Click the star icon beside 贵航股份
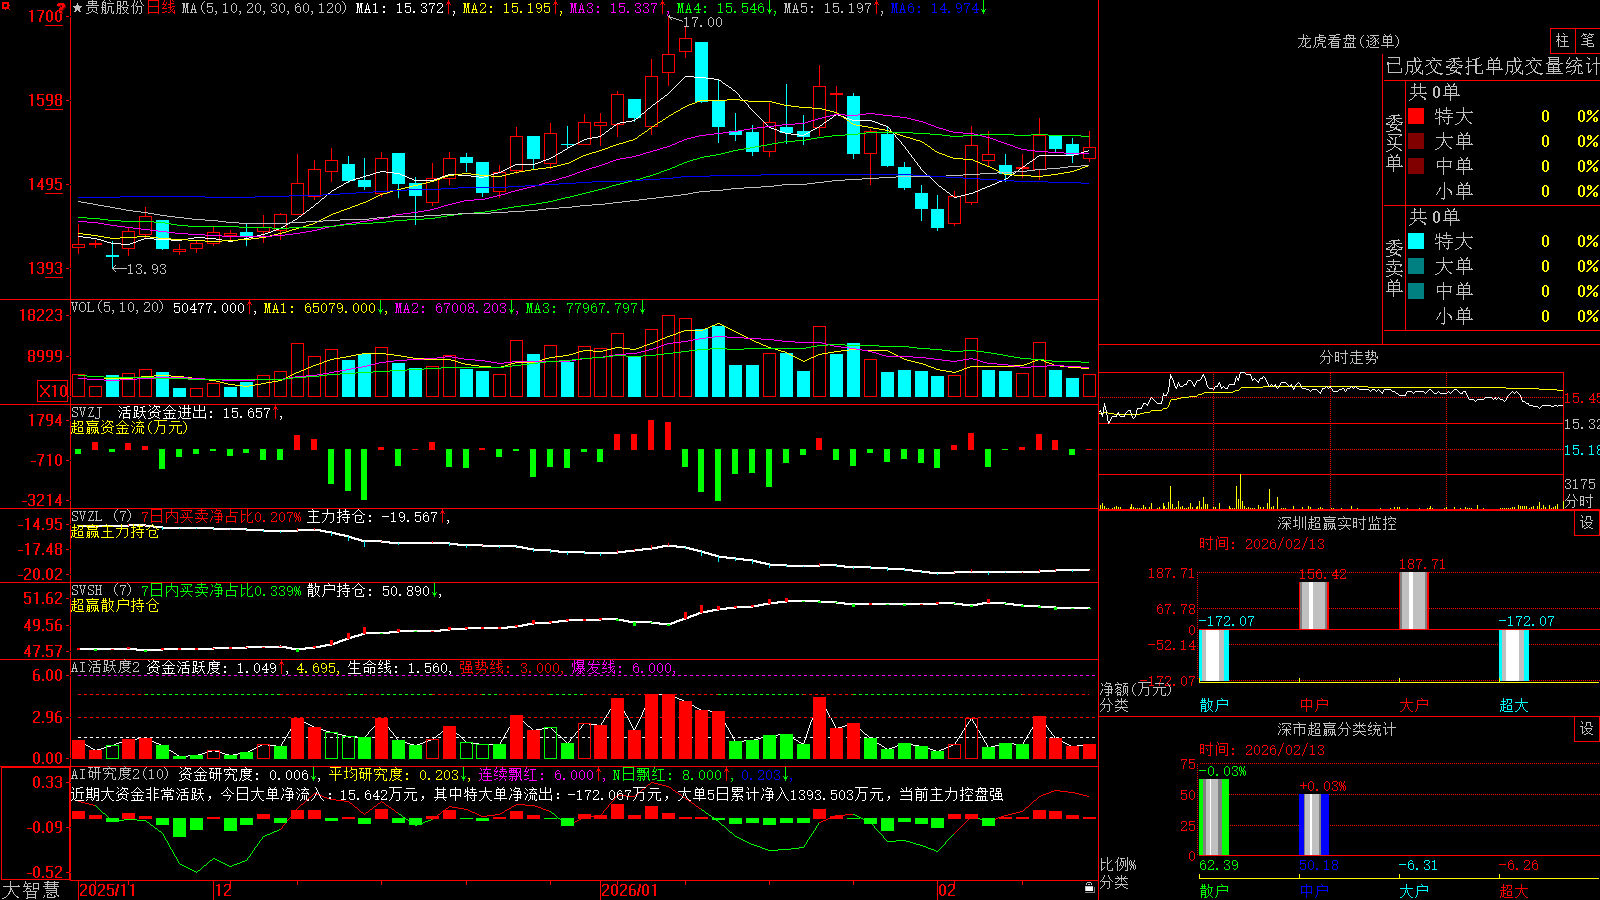 click(77, 8)
